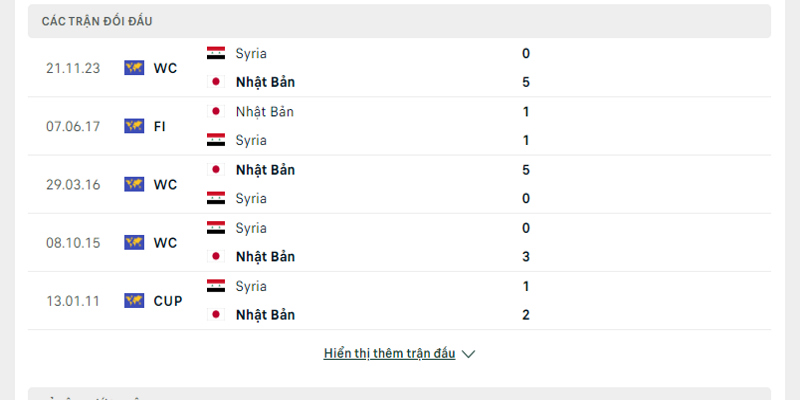The height and width of the screenshot is (400, 800).
Task: Click Japan flag in 08.10.15 match
Action: [x=215, y=257]
